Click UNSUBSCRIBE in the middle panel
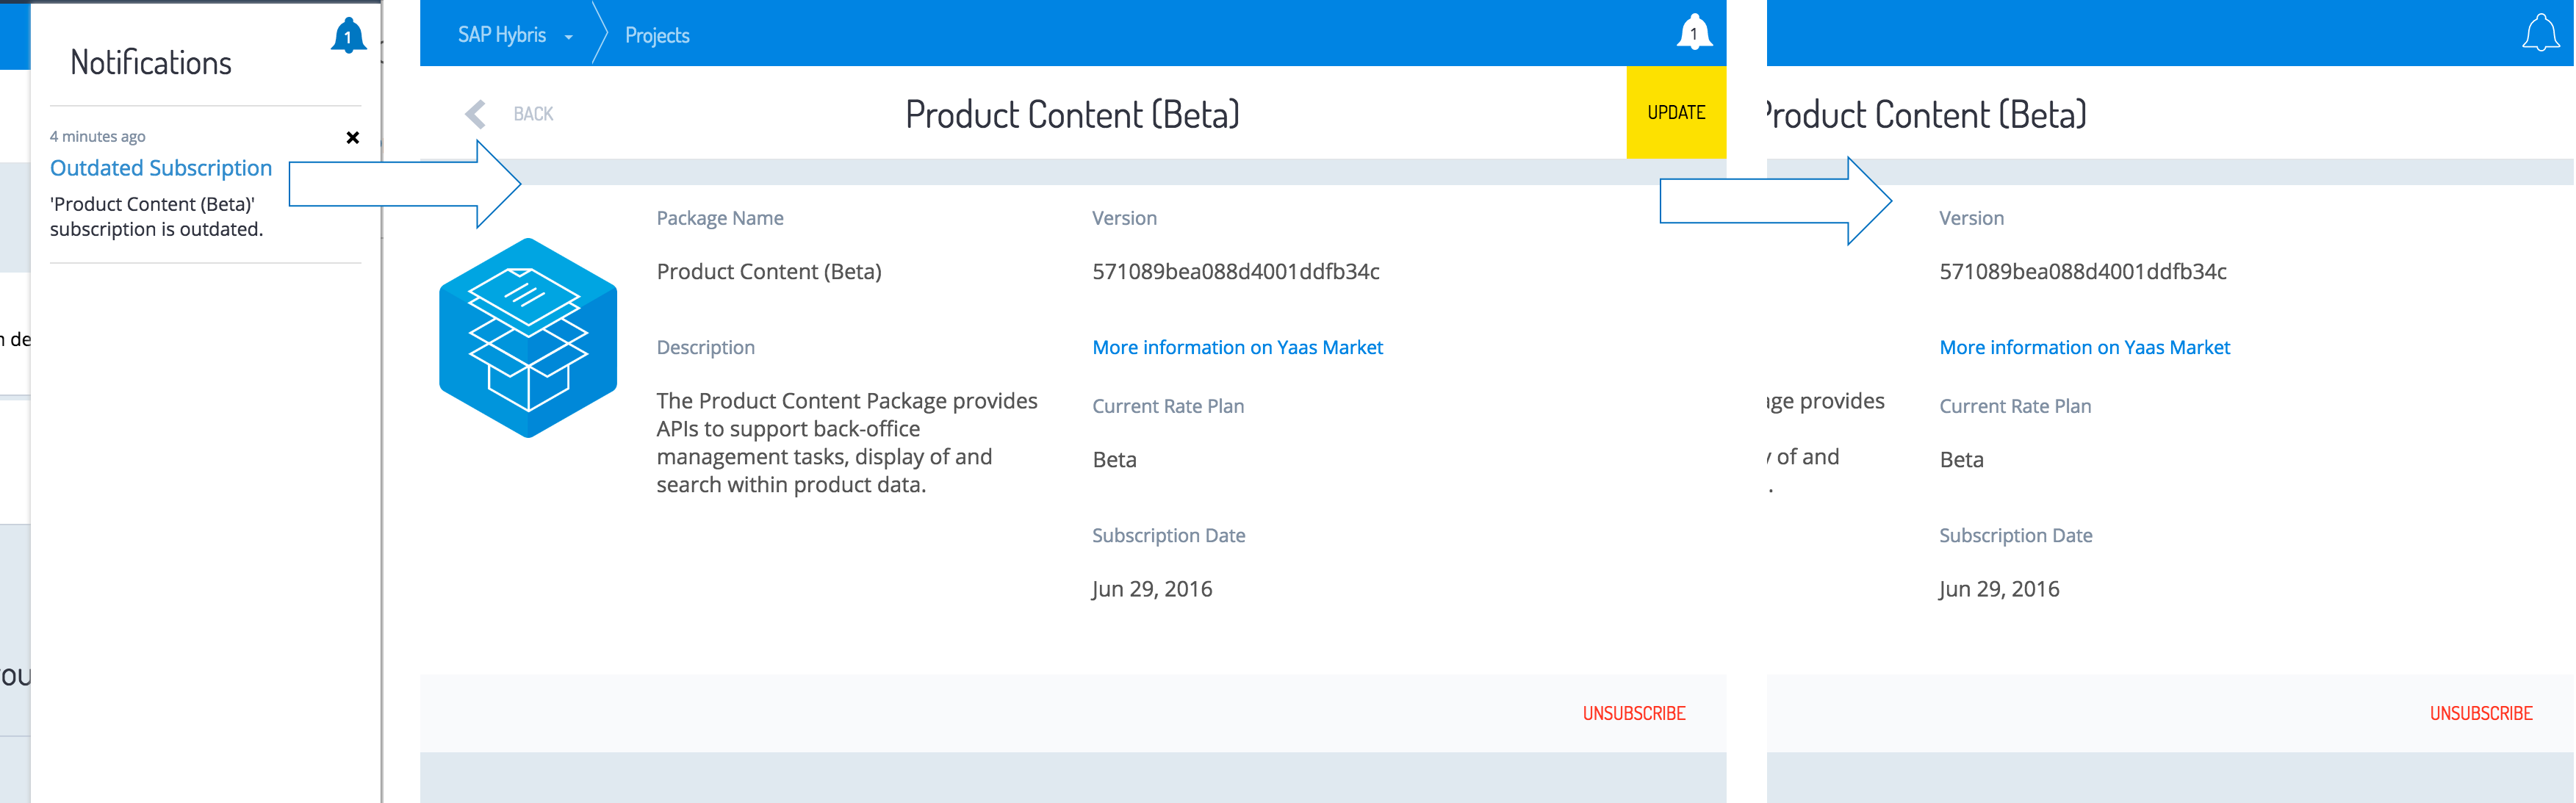Viewport: 2576px width, 803px height. point(1634,713)
